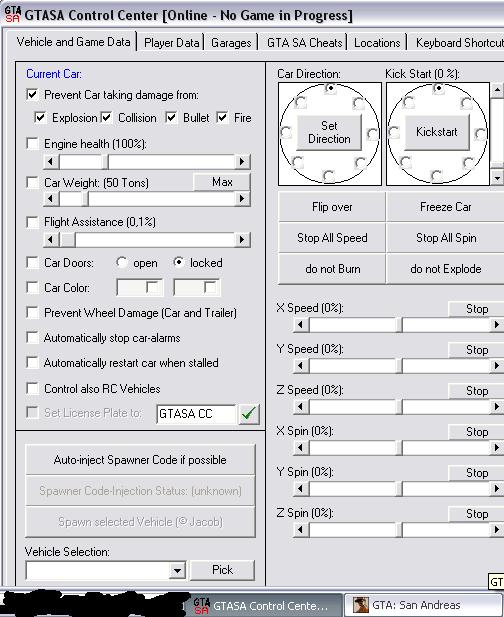Screen dimensions: 504x617
Task: Click Engine health slider thumb
Action: 105,161
